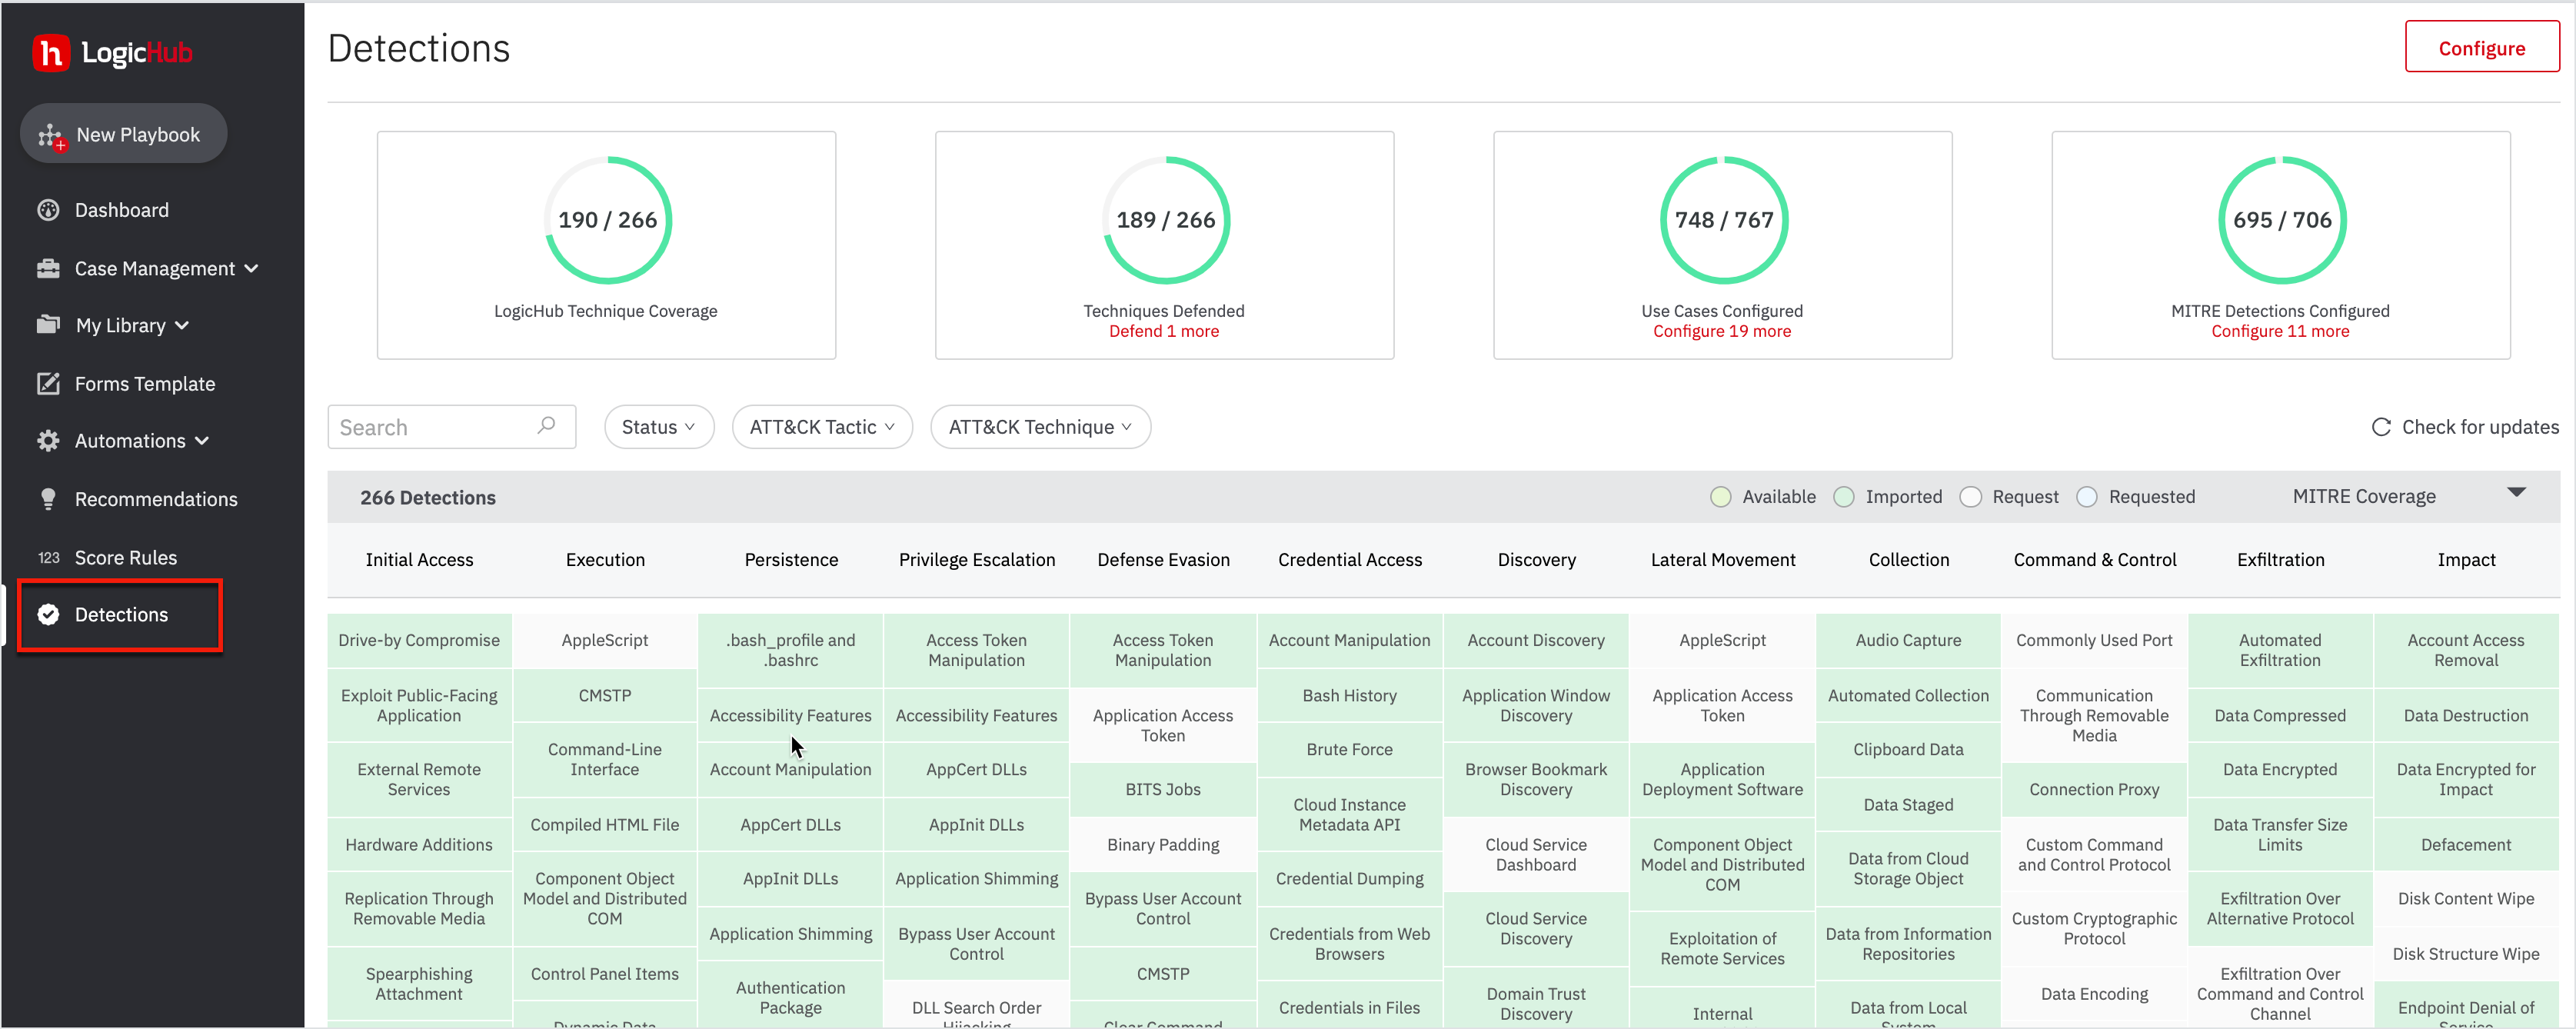Click the Score Rules 123 icon
The image size is (2576, 1029).
coord(49,558)
